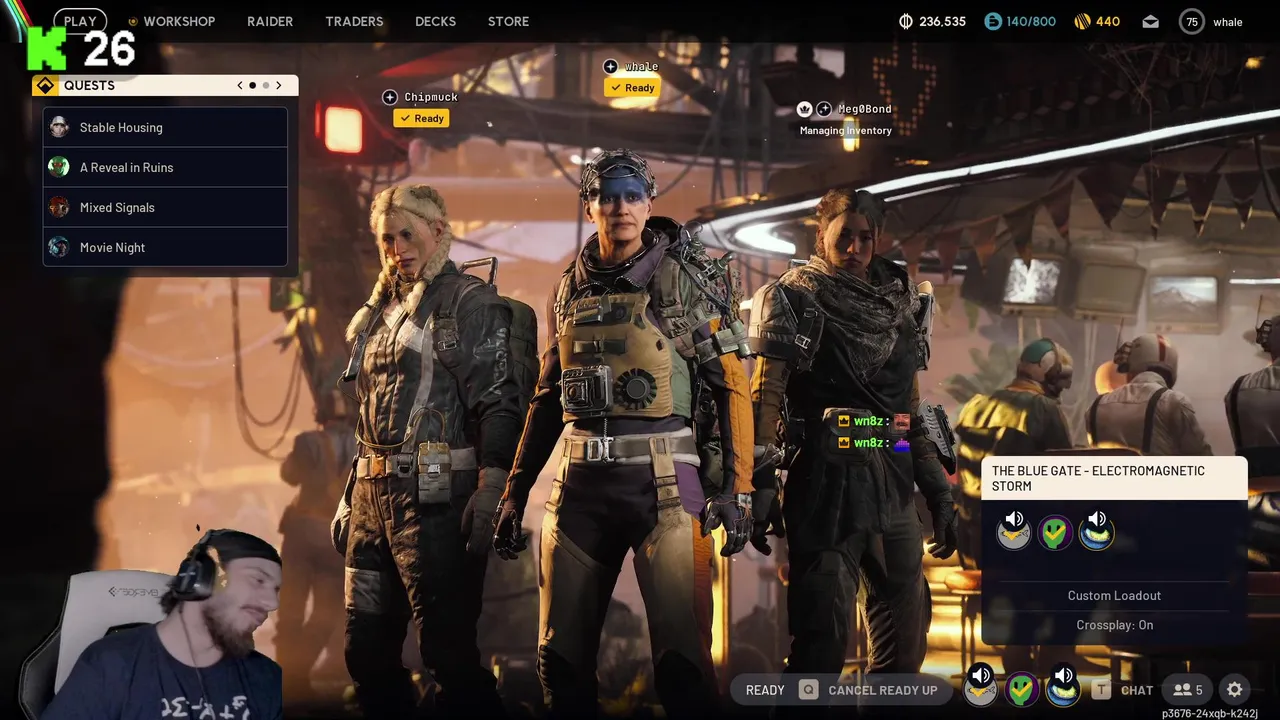1280x720 pixels.
Task: Click the 236,535 coin balance
Action: click(x=942, y=21)
